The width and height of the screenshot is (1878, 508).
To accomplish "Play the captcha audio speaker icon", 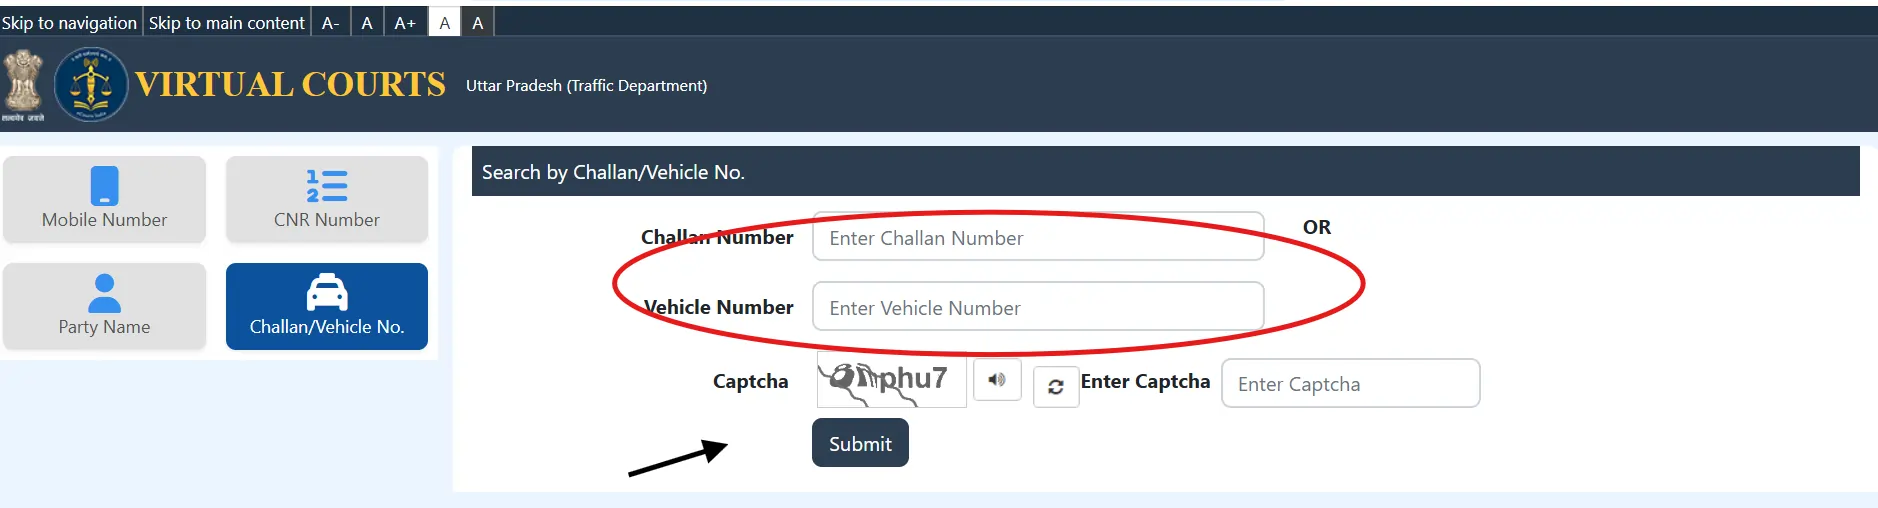I will [997, 380].
